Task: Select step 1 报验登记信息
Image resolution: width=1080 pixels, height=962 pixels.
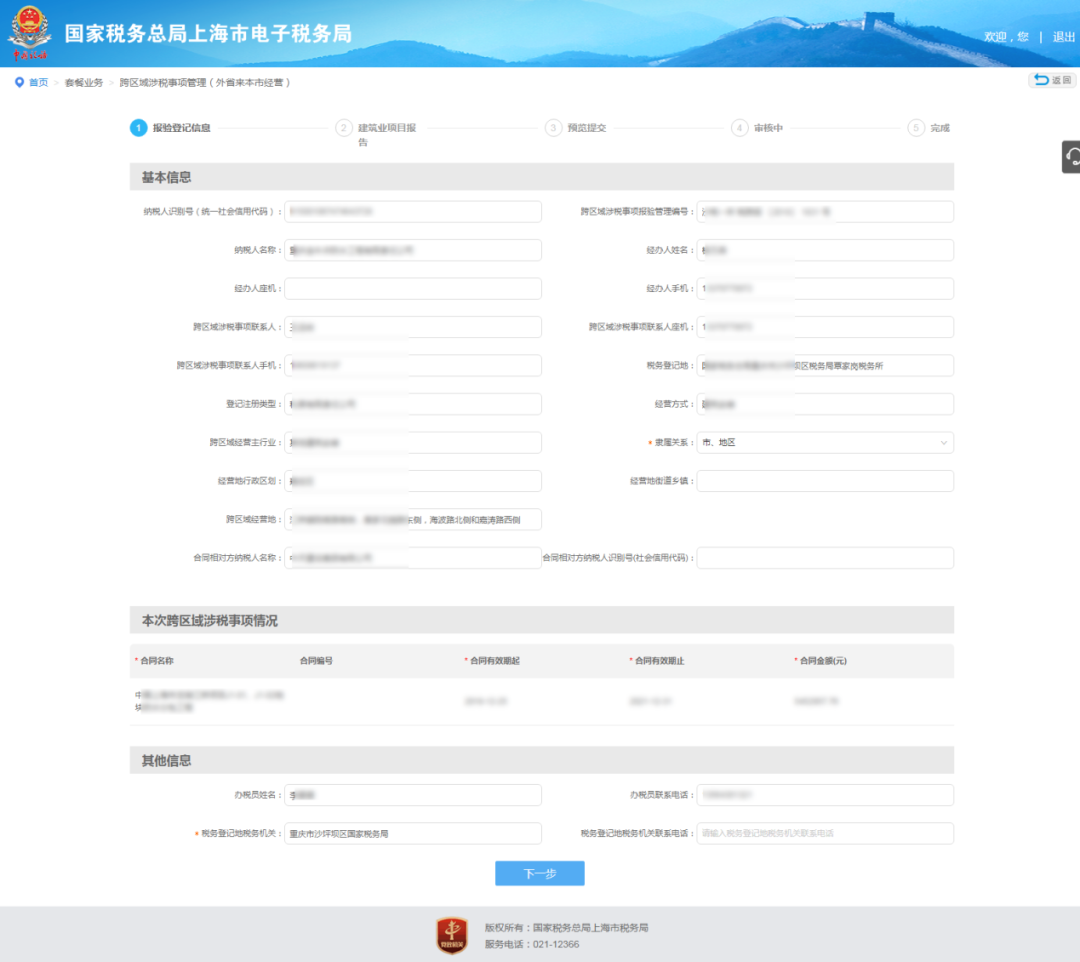Action: point(171,127)
